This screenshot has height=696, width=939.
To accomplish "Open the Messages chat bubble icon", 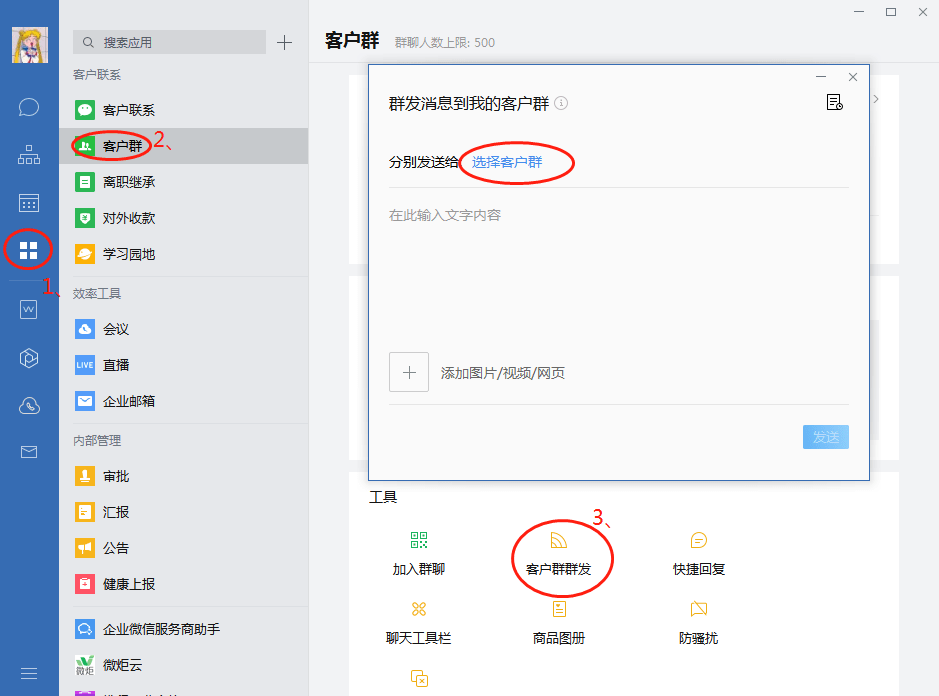I will (x=29, y=107).
